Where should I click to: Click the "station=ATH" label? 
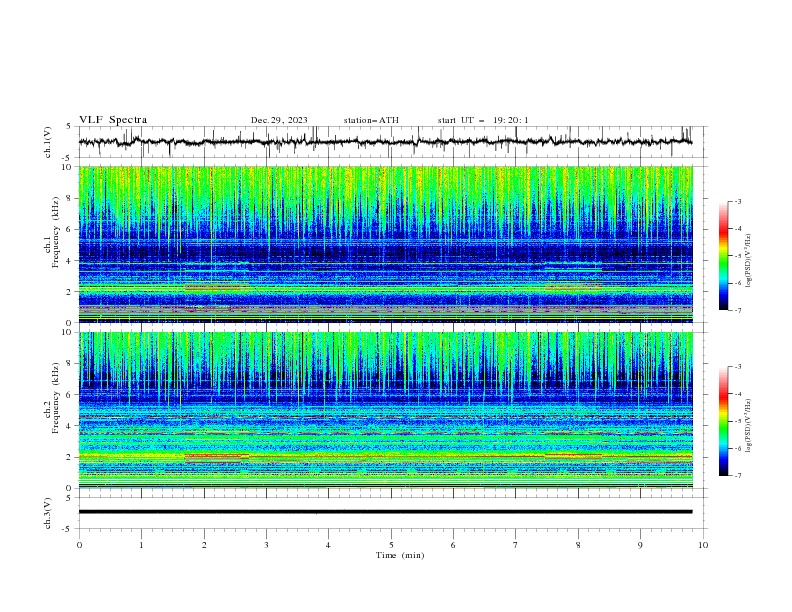click(x=371, y=120)
